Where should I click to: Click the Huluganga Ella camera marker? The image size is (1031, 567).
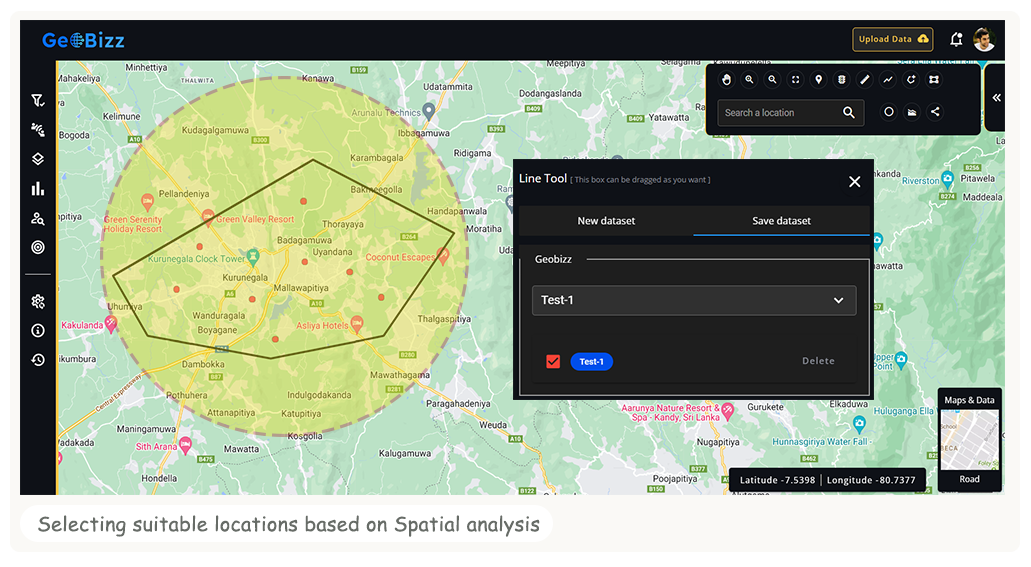(x=859, y=423)
